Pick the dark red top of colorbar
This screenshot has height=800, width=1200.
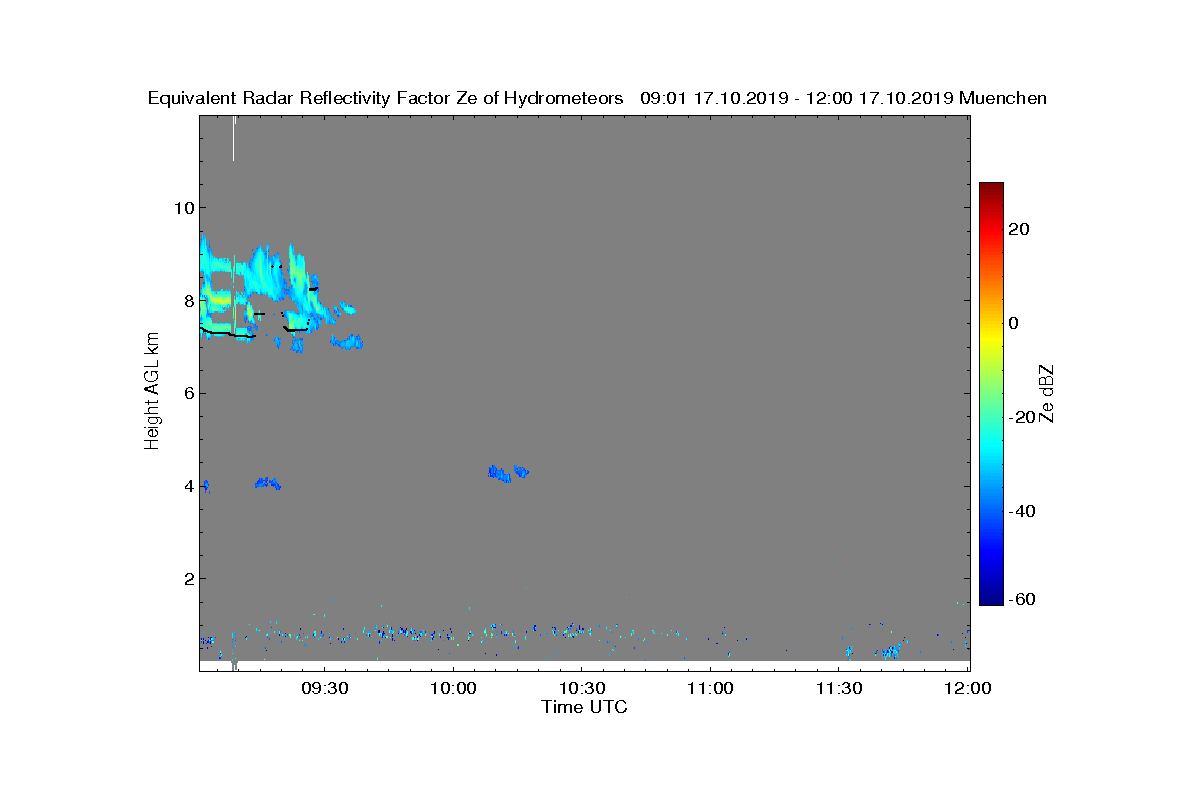pyautogui.click(x=991, y=188)
